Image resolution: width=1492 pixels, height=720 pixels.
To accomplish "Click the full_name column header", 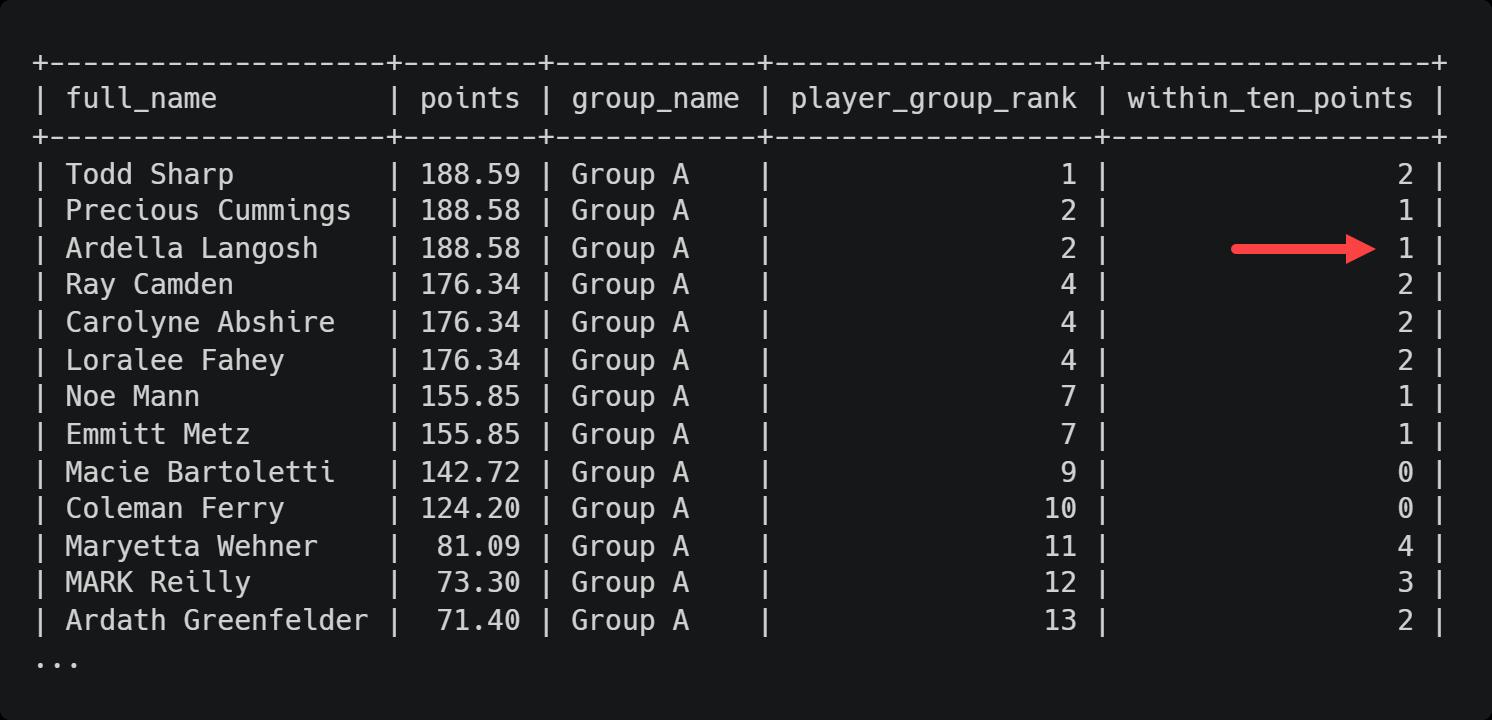I will [x=141, y=99].
